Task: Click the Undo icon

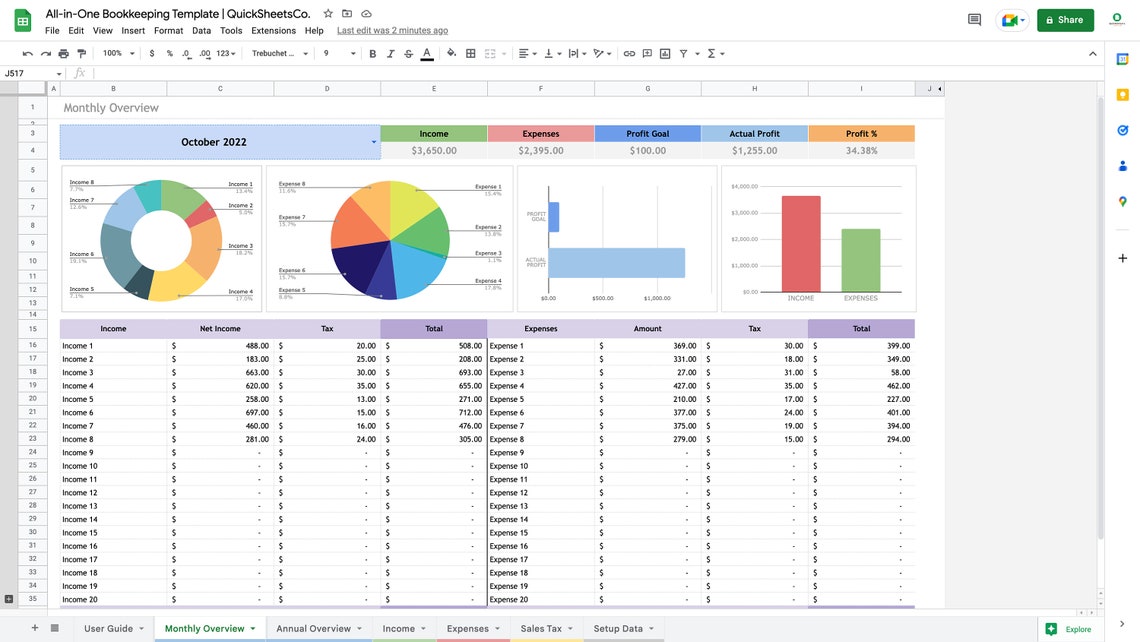Action: (27, 52)
